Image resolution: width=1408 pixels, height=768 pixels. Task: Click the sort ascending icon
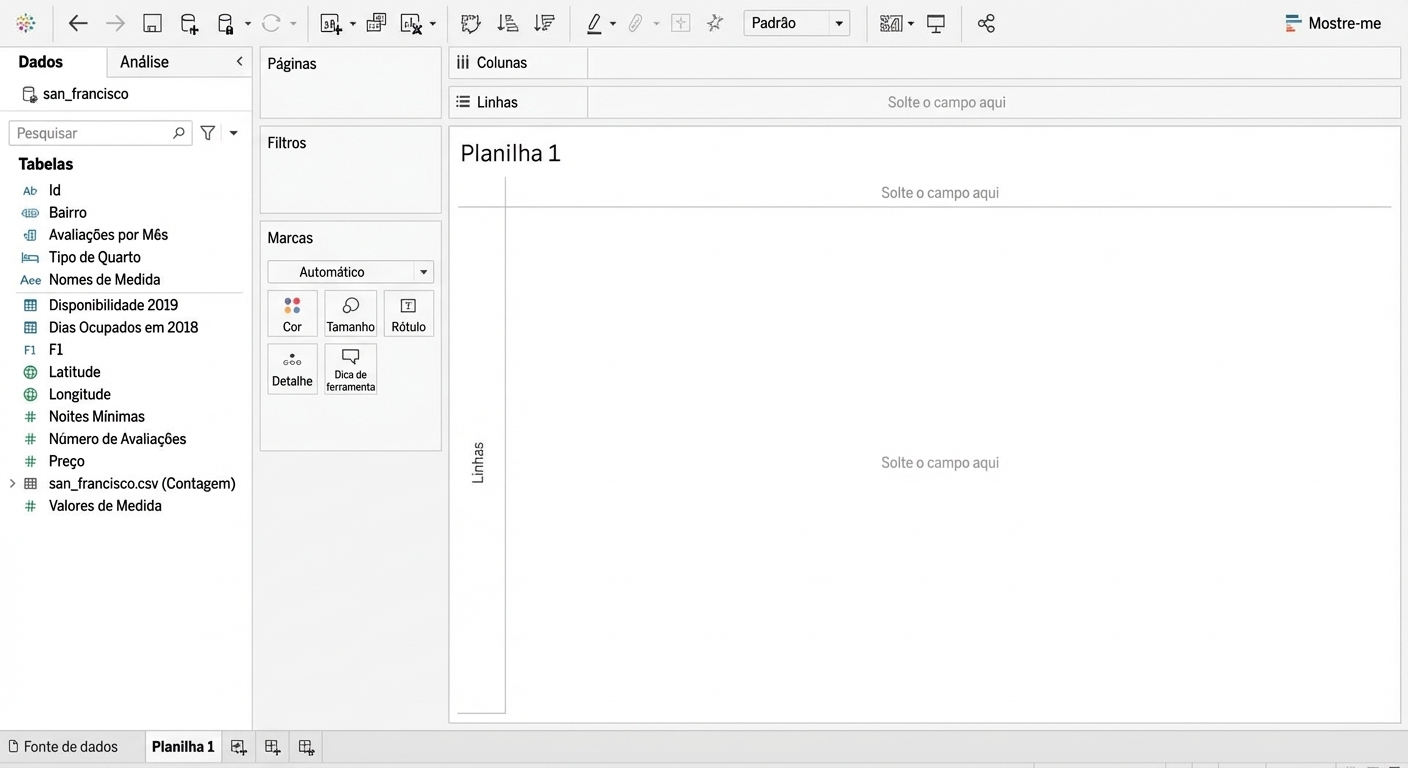point(507,23)
